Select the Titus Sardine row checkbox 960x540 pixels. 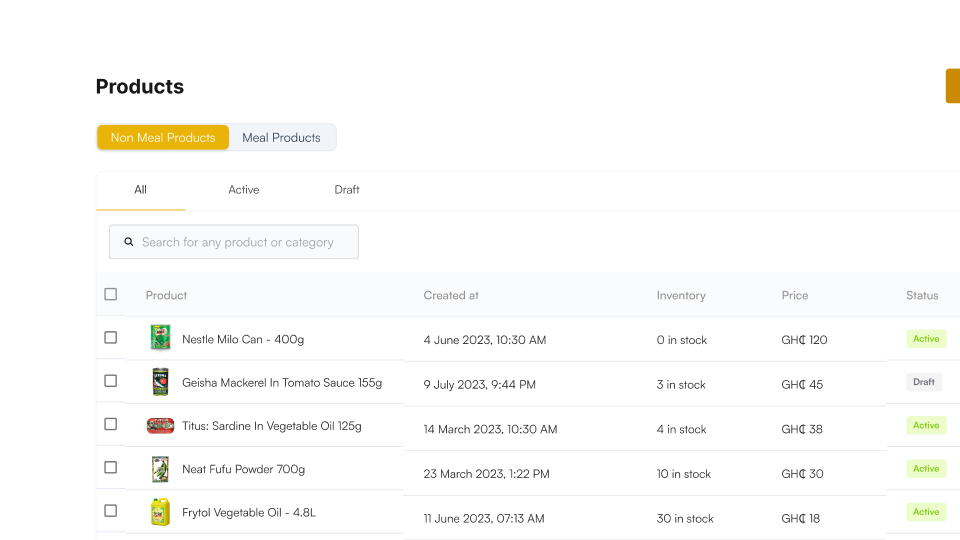[111, 424]
